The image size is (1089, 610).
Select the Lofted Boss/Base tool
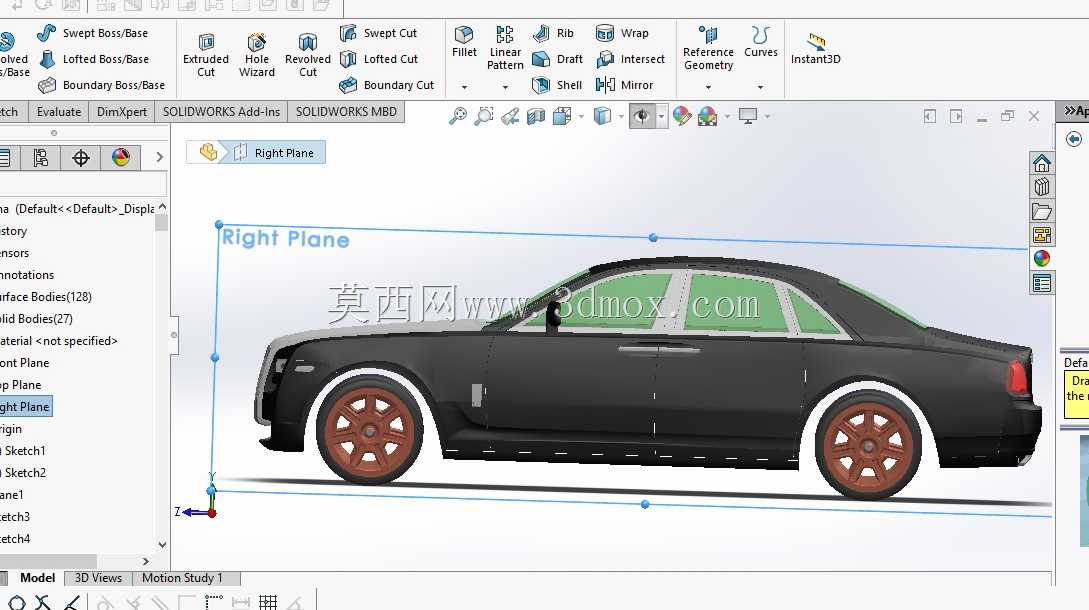[94, 59]
